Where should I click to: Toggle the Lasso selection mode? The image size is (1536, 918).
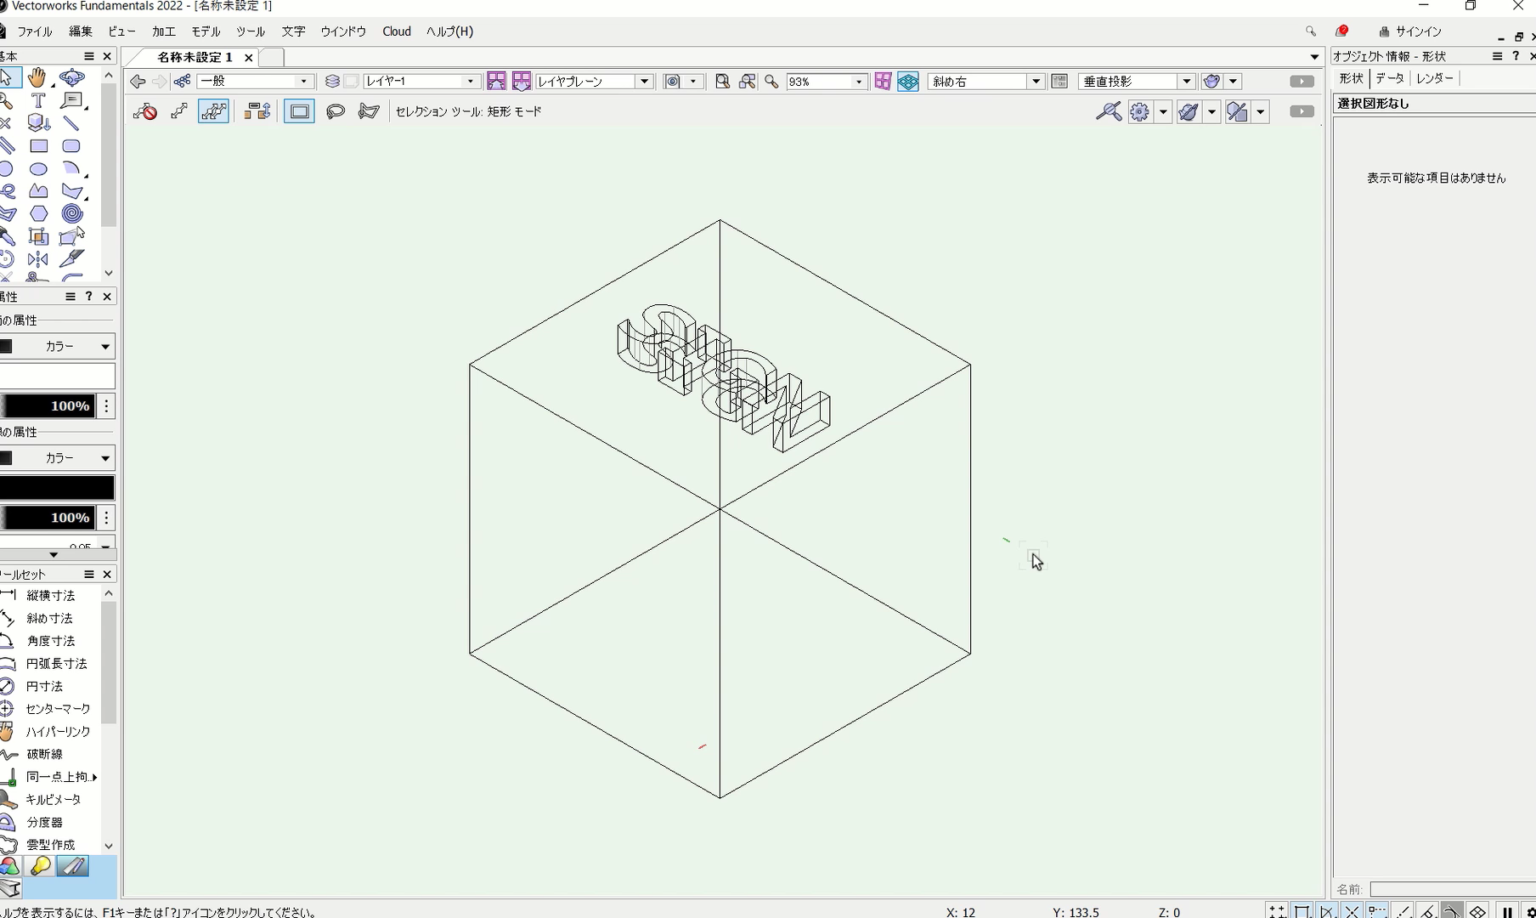tap(335, 111)
